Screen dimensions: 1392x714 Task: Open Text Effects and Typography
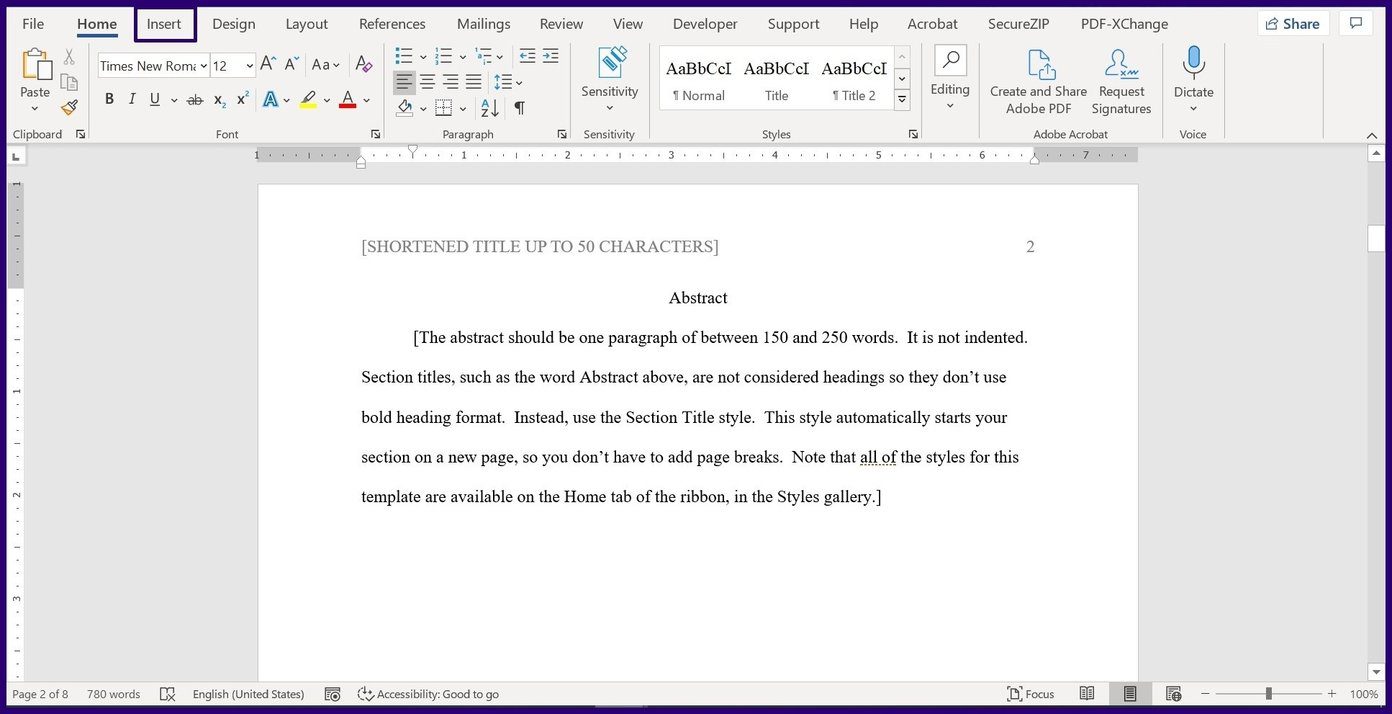click(x=270, y=100)
